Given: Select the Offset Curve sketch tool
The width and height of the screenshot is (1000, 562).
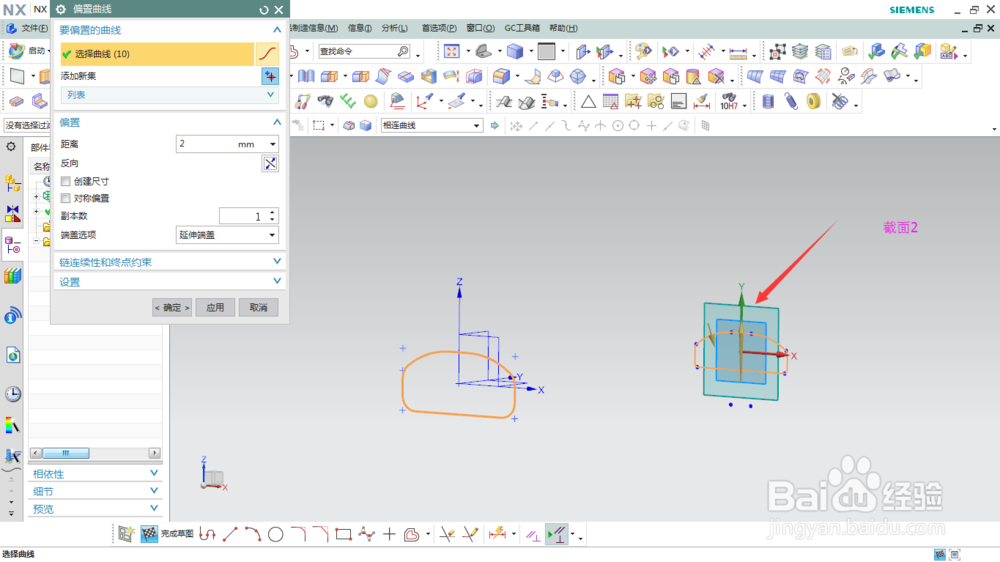Looking at the screenshot, I should pos(412,534).
